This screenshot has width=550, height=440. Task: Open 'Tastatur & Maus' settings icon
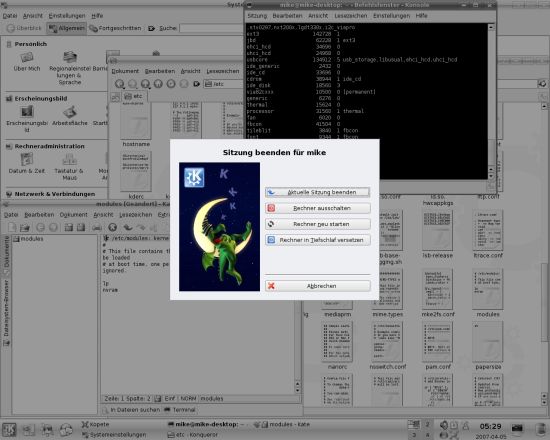[69, 167]
